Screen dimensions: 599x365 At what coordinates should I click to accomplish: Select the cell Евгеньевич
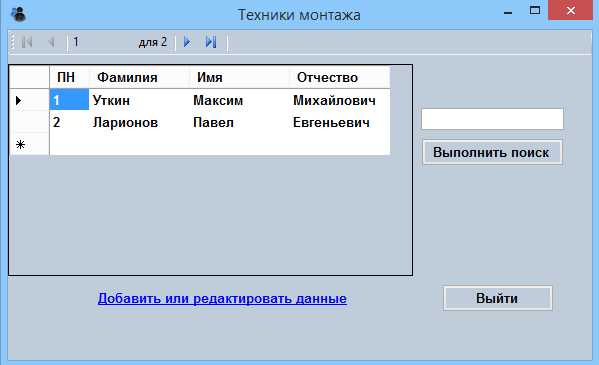(340, 122)
